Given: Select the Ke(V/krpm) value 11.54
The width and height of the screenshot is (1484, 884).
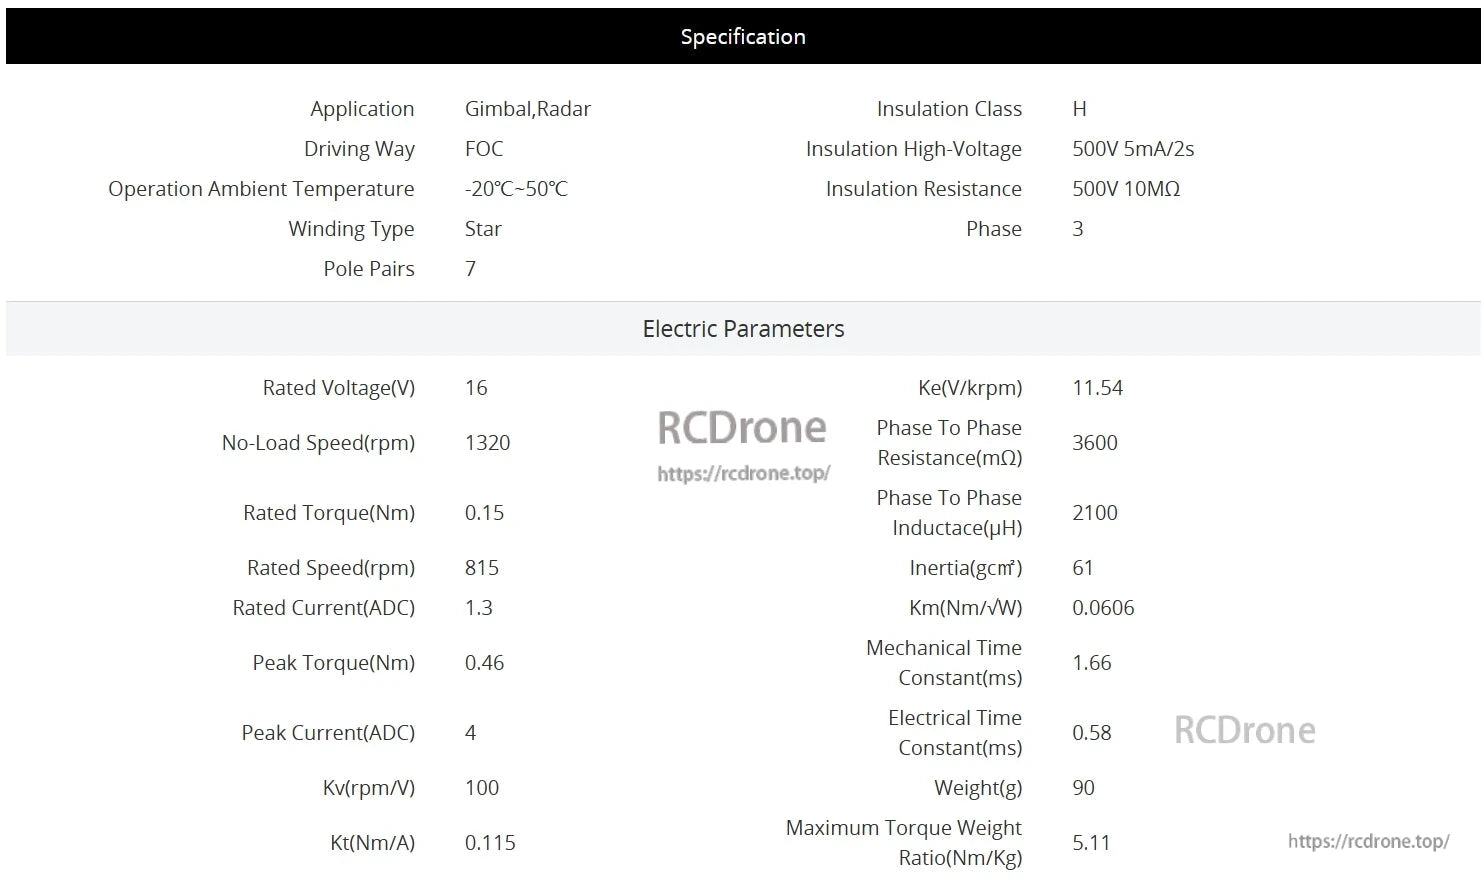Looking at the screenshot, I should (x=1097, y=388).
